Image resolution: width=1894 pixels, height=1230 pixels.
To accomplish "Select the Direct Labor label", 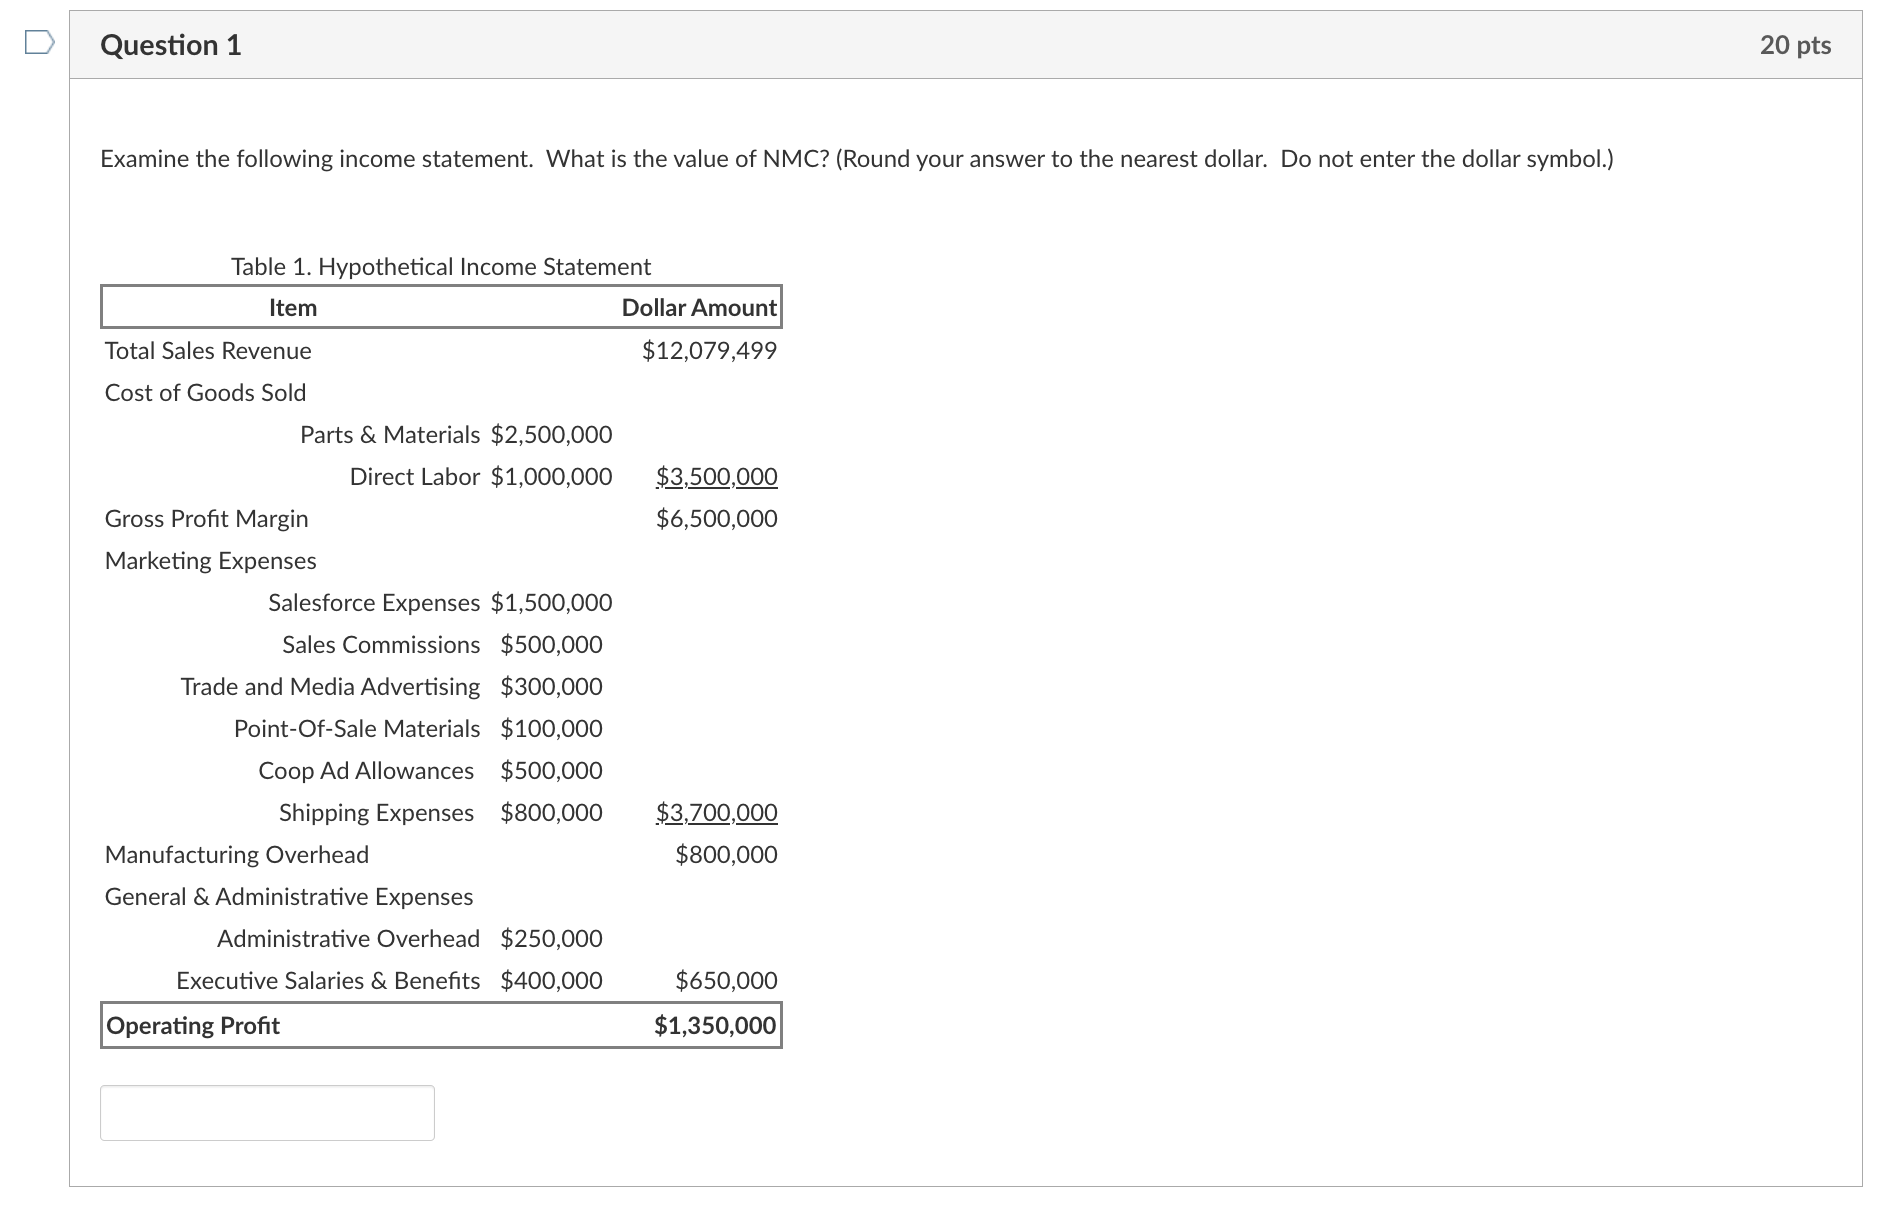I will (415, 477).
